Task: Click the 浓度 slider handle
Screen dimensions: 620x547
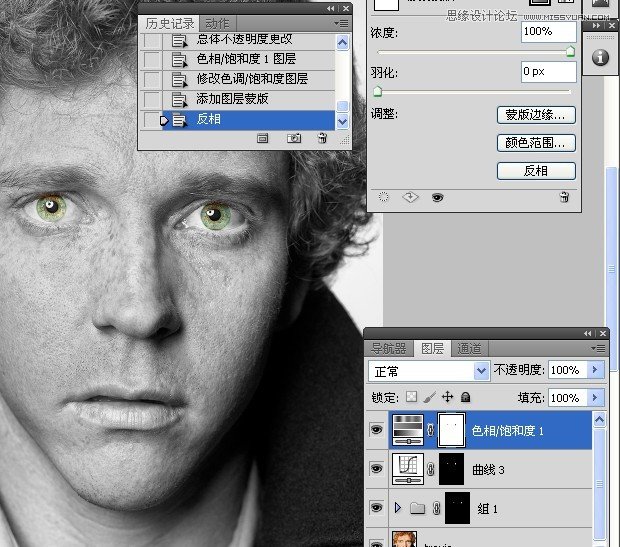Action: pyautogui.click(x=570, y=51)
